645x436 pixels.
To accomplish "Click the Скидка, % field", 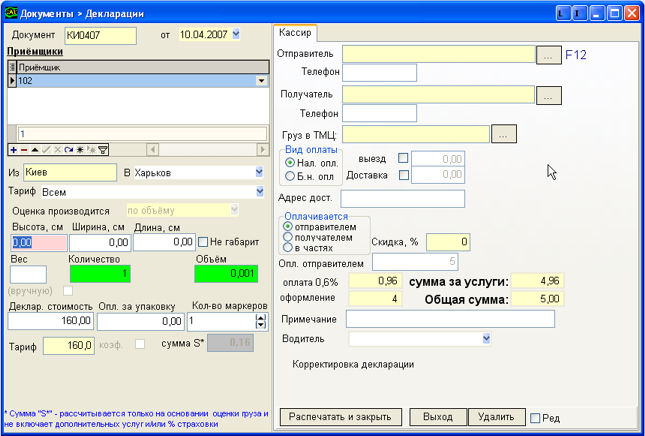I will [448, 242].
